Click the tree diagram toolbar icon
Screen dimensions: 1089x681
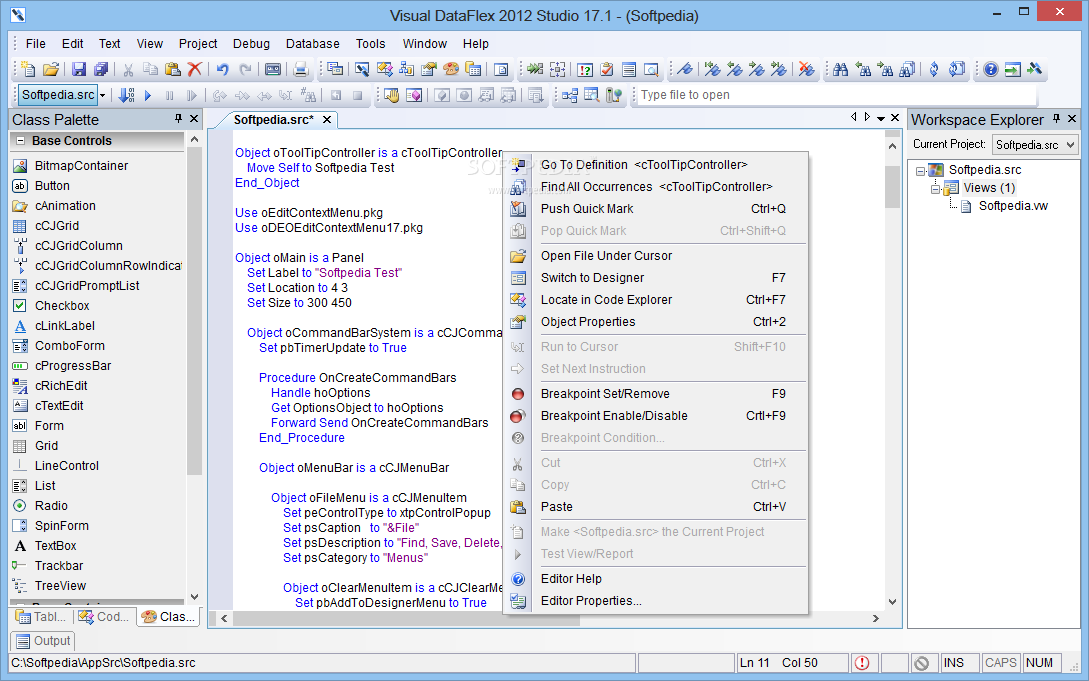pyautogui.click(x=570, y=95)
